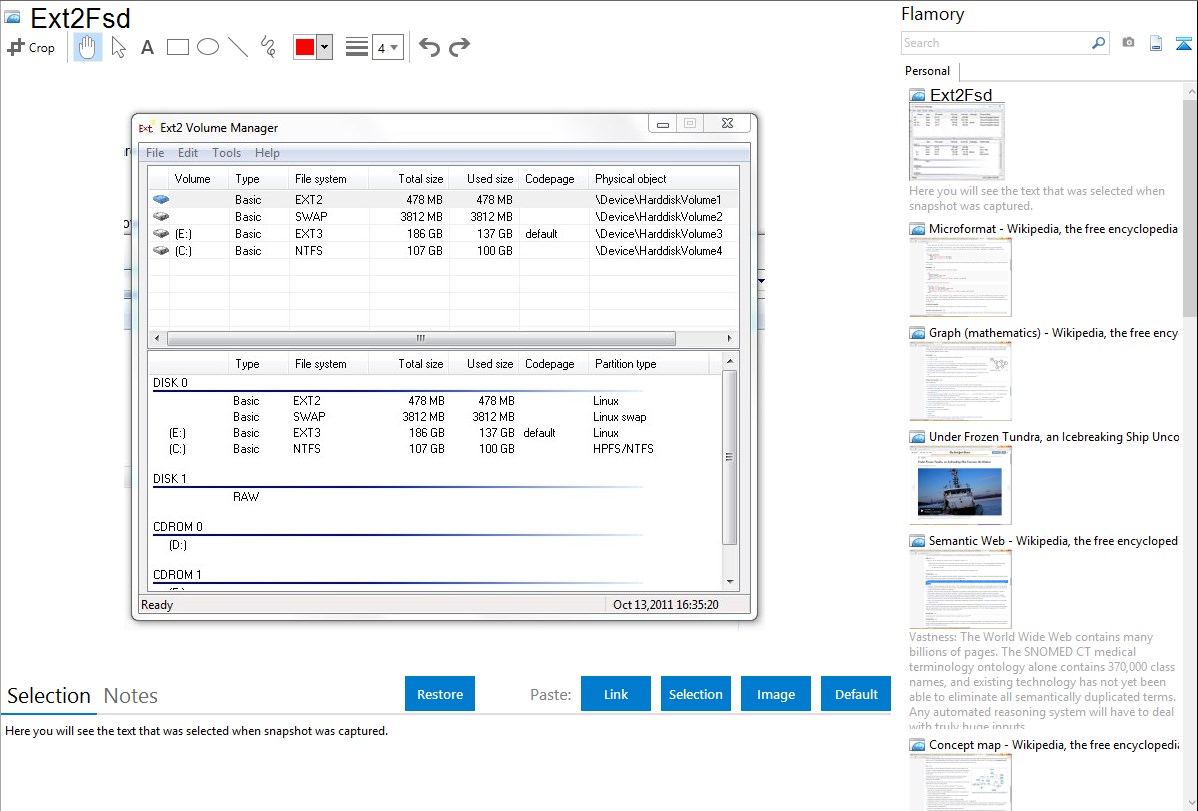1198x811 pixels.
Task: Open the Tools menu in Ext2 Volume Manager
Action: 226,153
